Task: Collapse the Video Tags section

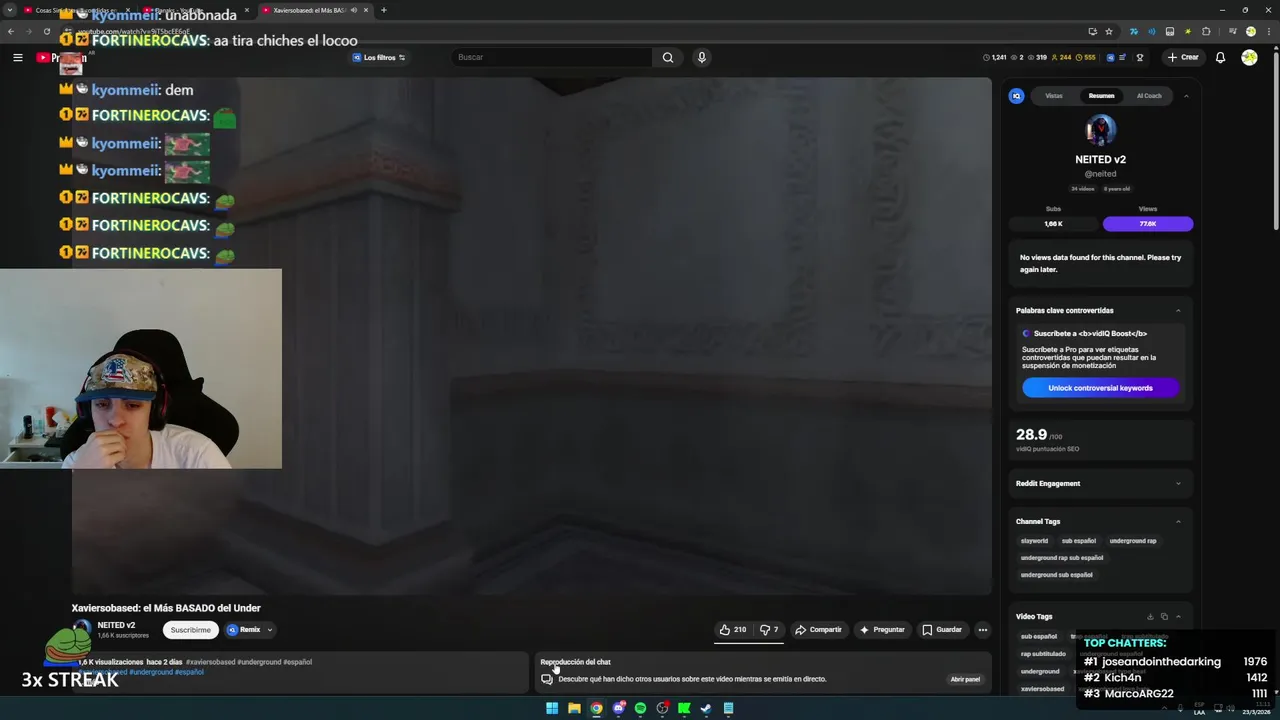Action: point(1178,616)
